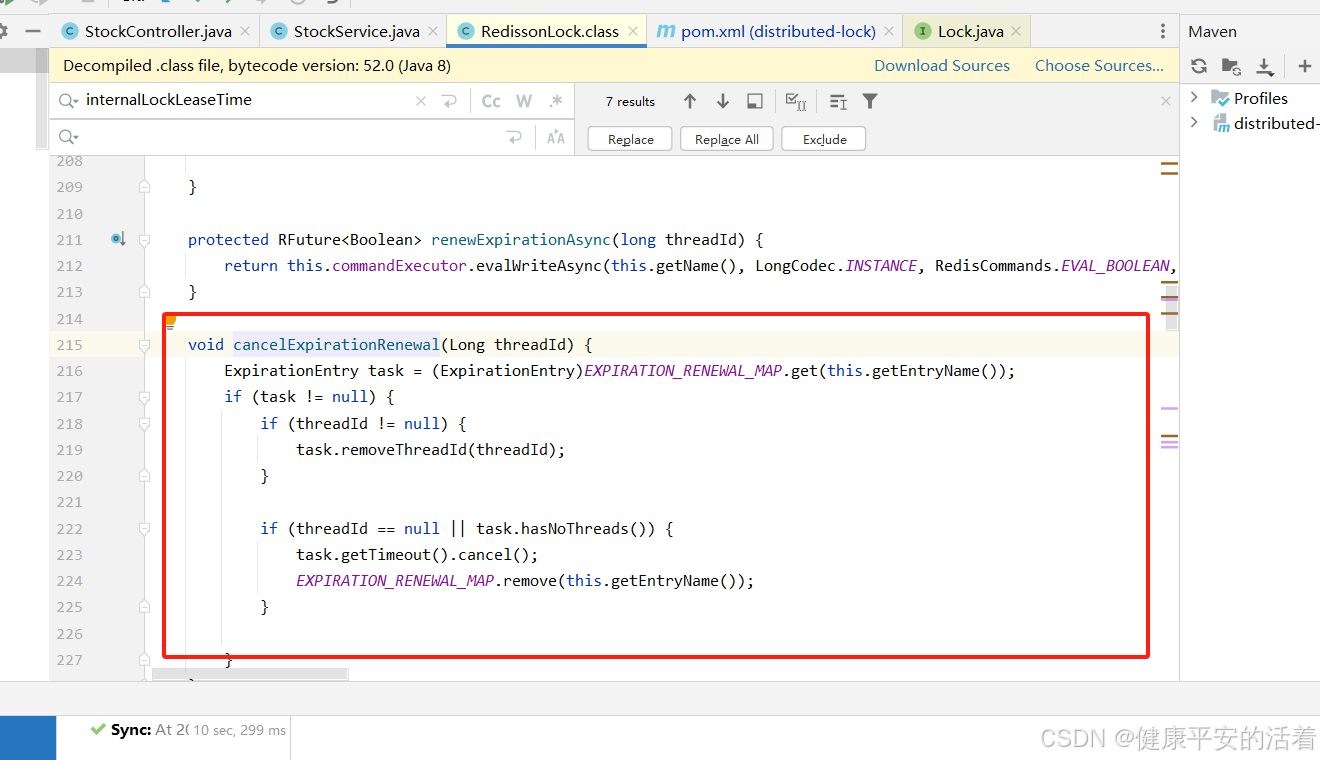Viewport: 1320px width, 760px height.
Task: Close the pom.xml tab
Action: click(889, 32)
